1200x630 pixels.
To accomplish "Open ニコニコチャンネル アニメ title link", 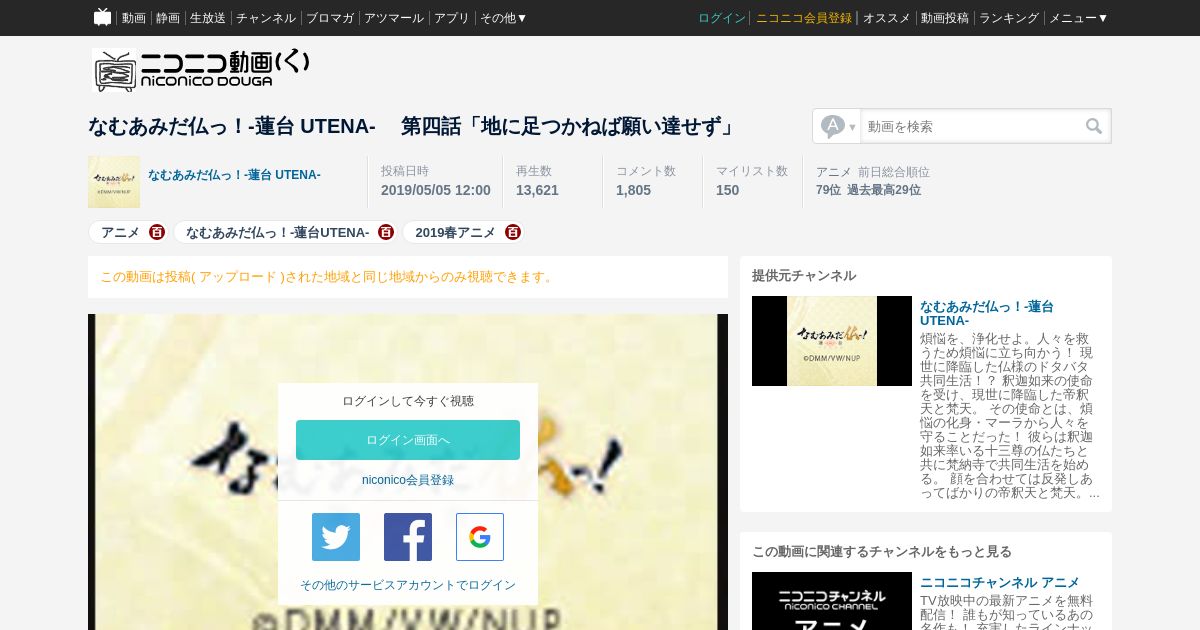I will (1000, 582).
